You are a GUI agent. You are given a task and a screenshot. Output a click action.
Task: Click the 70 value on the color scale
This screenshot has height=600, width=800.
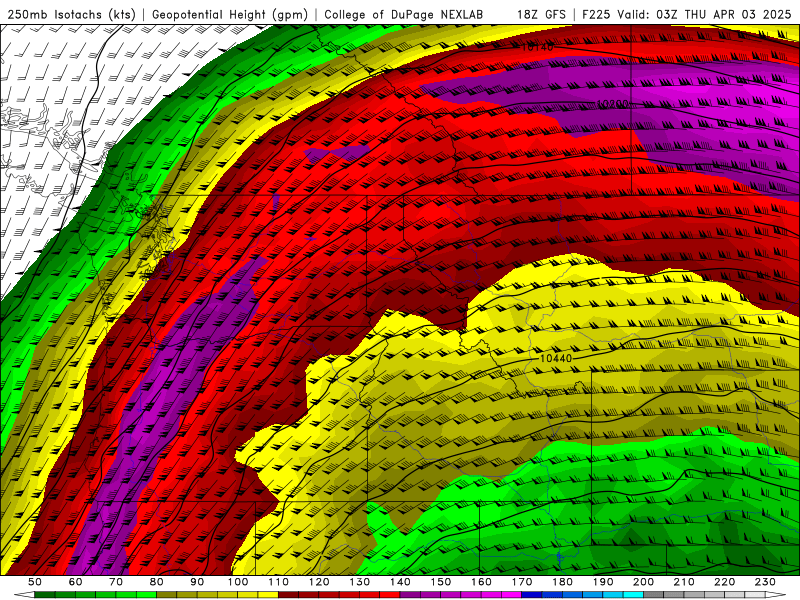(116, 582)
